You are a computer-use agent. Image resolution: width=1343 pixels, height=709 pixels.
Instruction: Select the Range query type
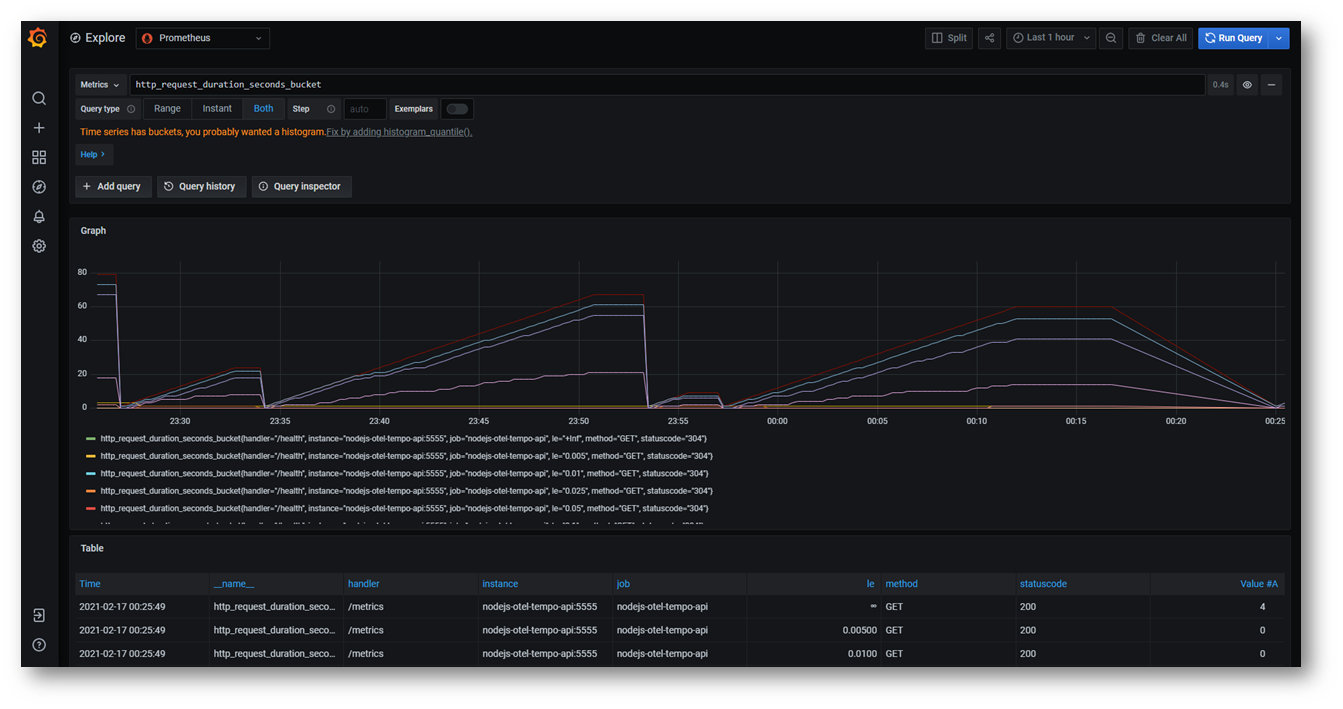click(167, 109)
